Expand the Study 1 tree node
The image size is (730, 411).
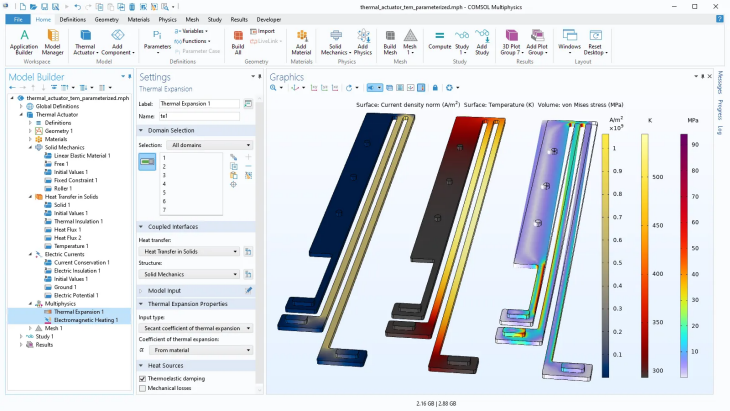click(x=21, y=337)
